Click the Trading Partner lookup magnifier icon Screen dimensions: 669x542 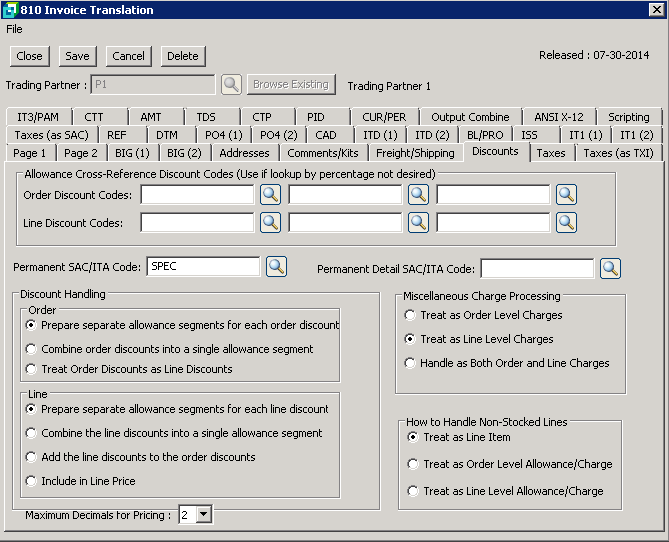pos(231,85)
